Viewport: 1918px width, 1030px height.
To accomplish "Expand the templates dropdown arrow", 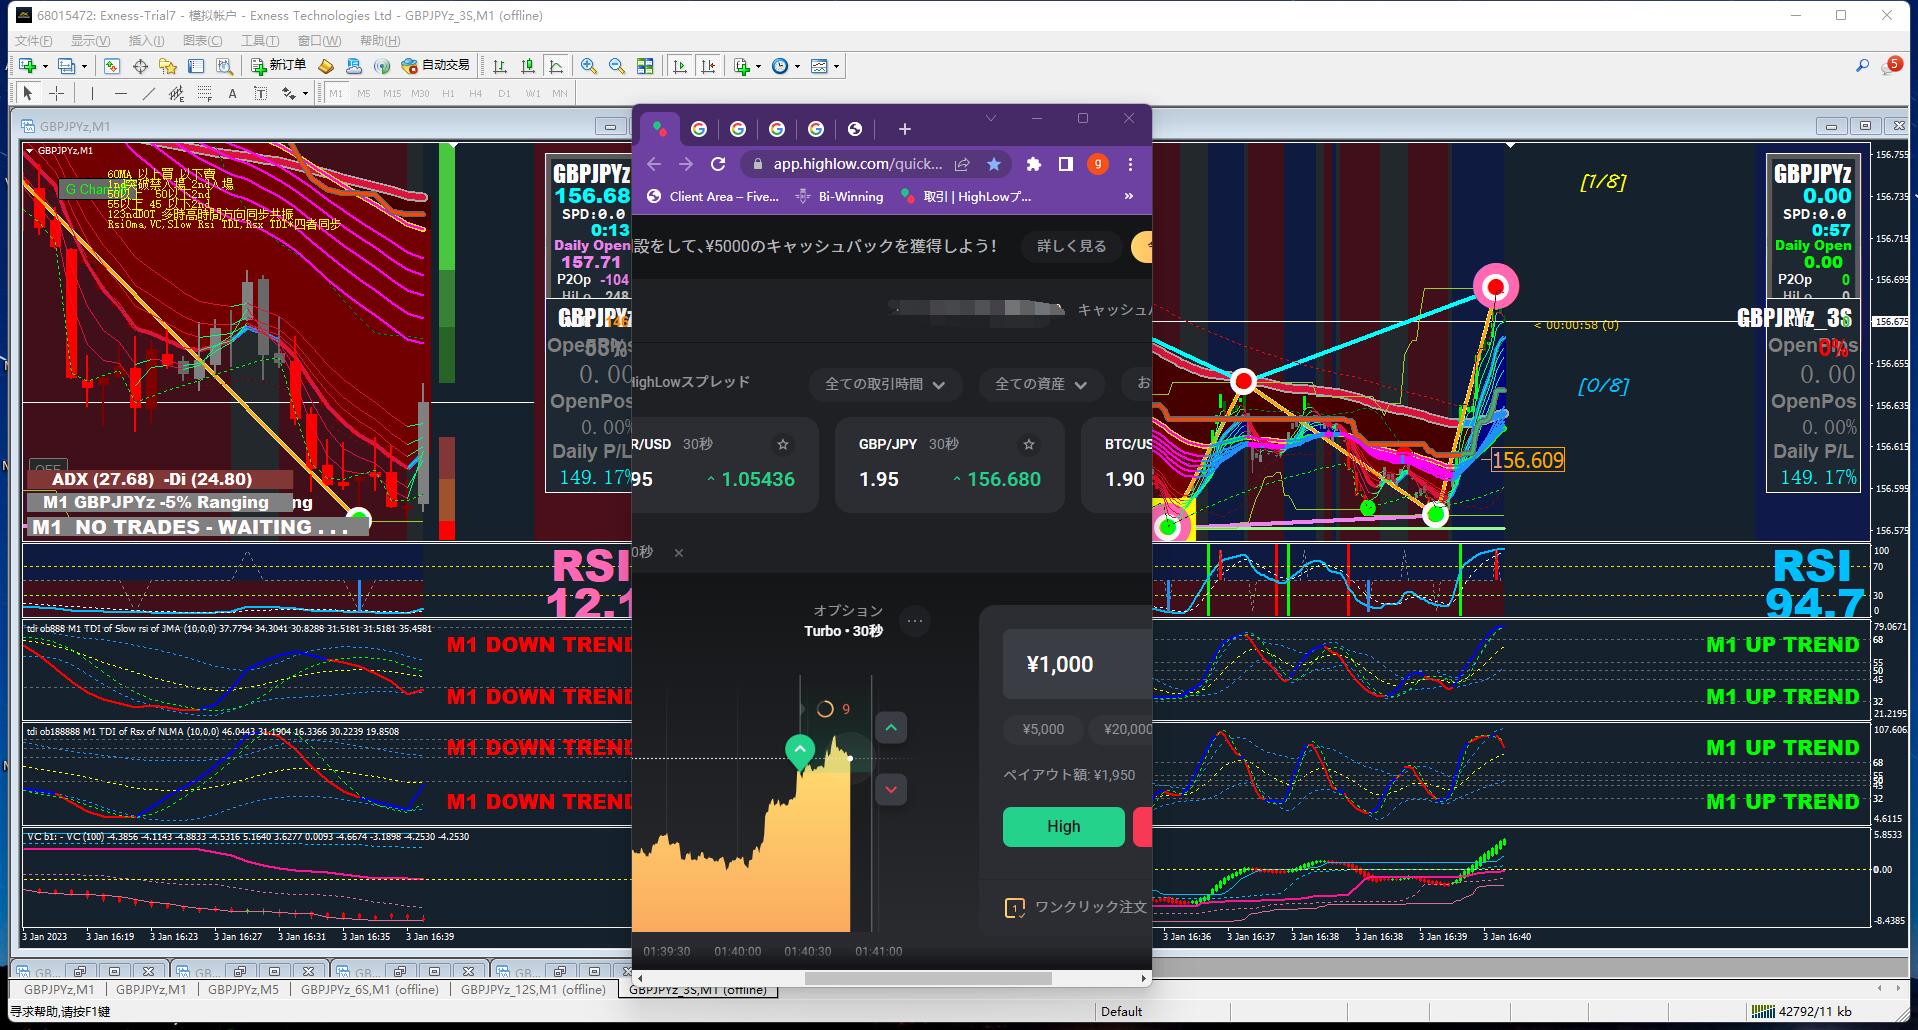I will coord(836,67).
